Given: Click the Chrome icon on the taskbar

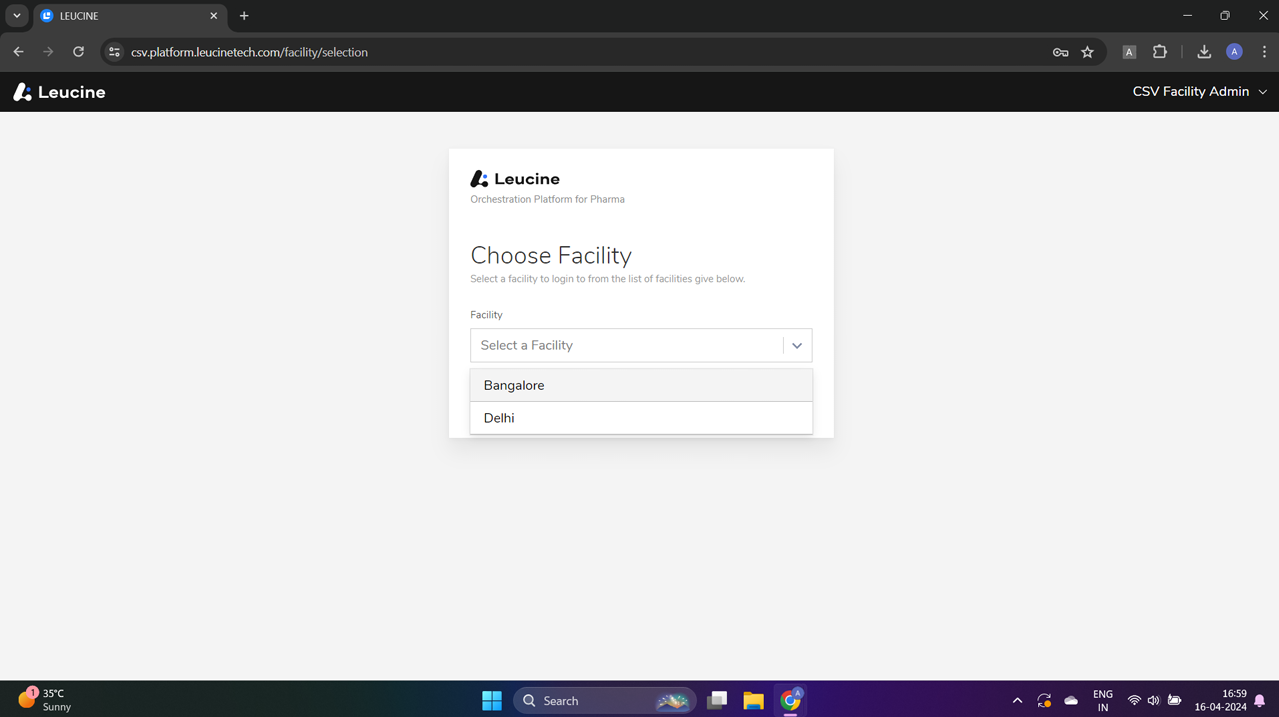Looking at the screenshot, I should tap(791, 700).
